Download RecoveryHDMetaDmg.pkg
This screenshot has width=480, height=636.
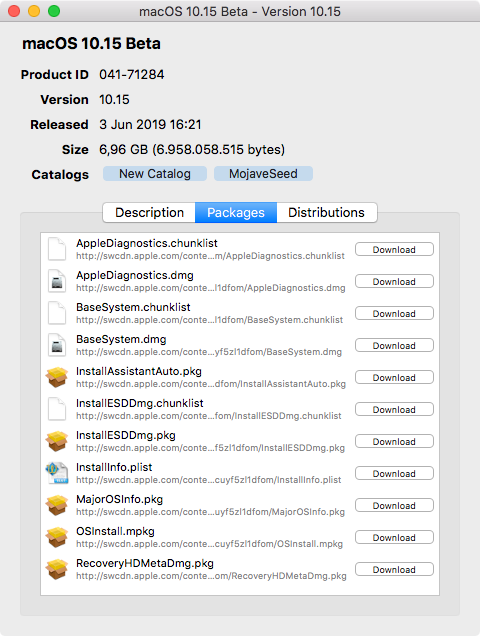[x=394, y=569]
